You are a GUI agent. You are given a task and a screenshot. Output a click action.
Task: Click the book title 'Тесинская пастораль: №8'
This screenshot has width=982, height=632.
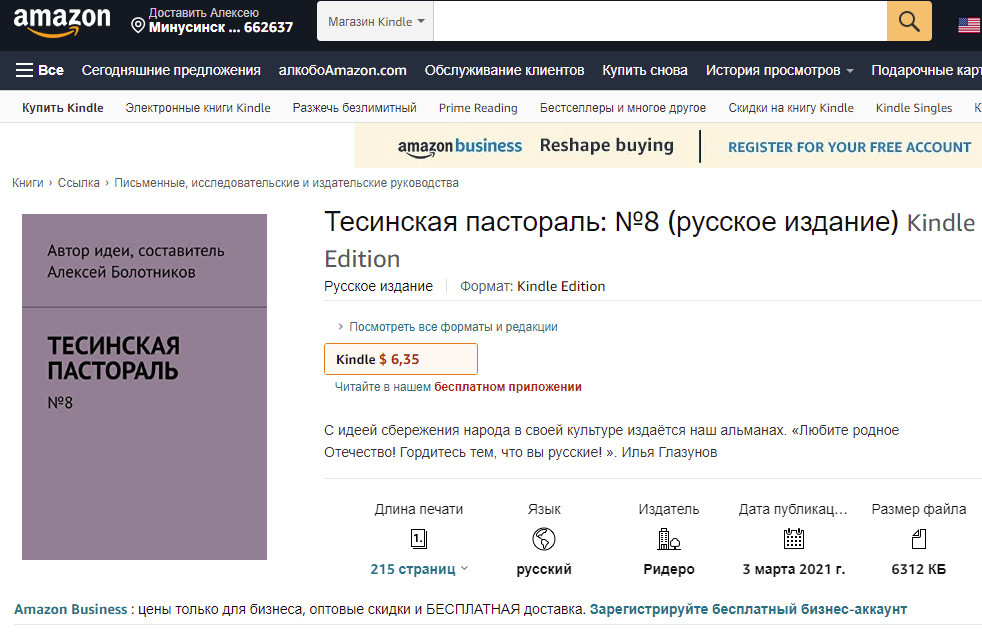(491, 222)
